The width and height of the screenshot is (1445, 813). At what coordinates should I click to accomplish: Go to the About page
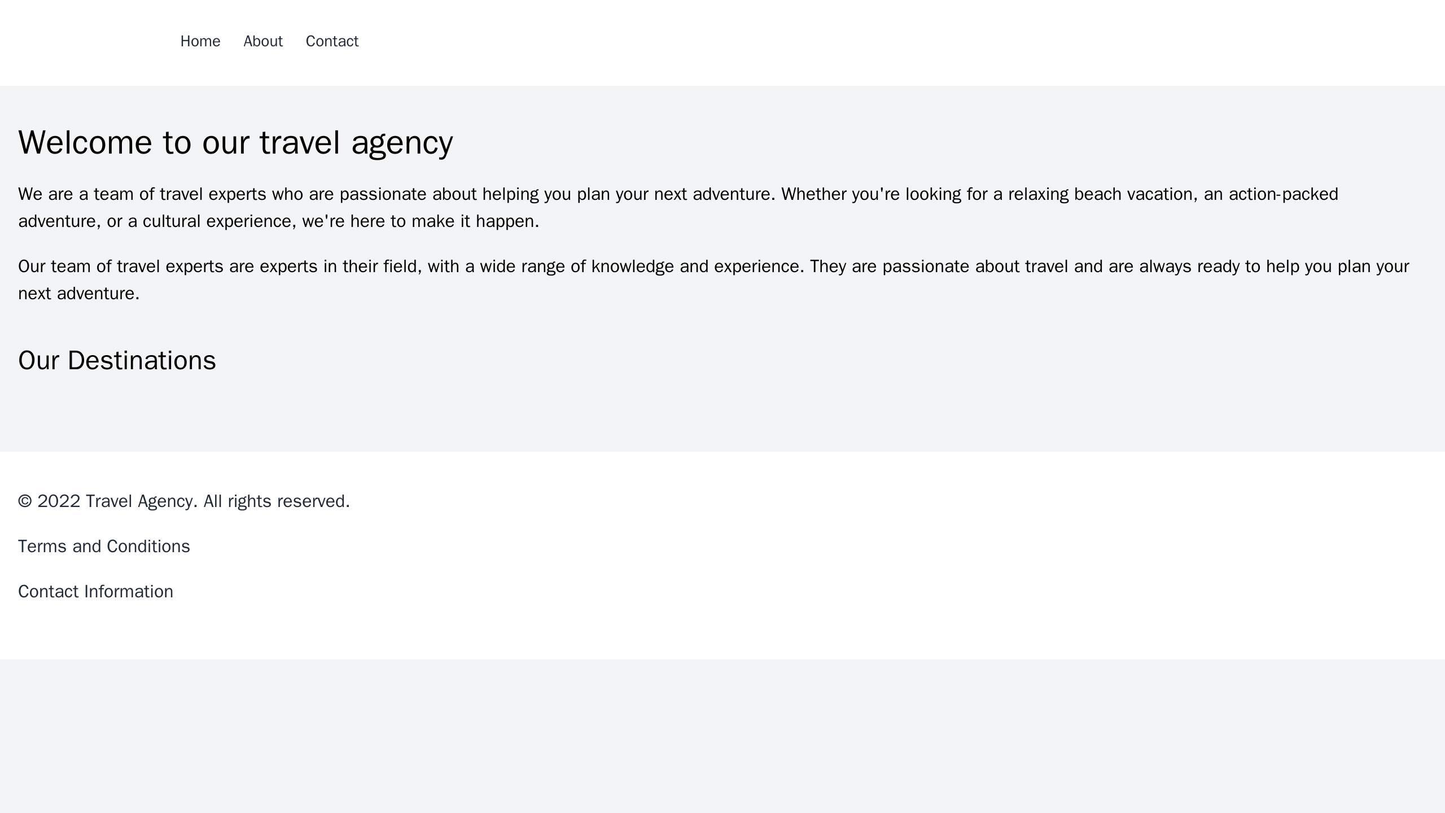click(263, 41)
